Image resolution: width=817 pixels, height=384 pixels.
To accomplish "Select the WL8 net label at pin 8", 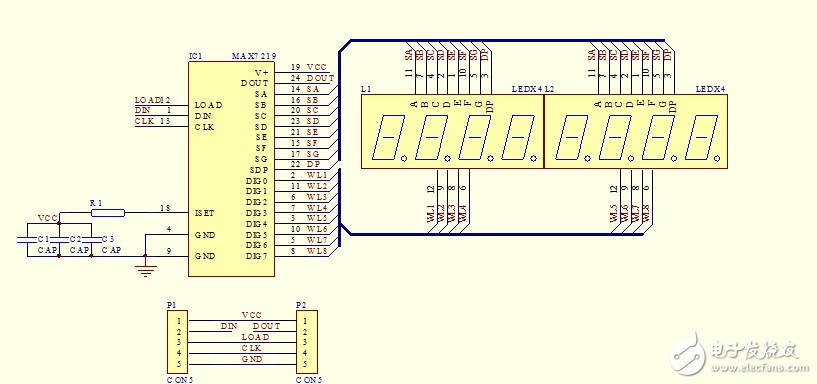I will 317,252.
